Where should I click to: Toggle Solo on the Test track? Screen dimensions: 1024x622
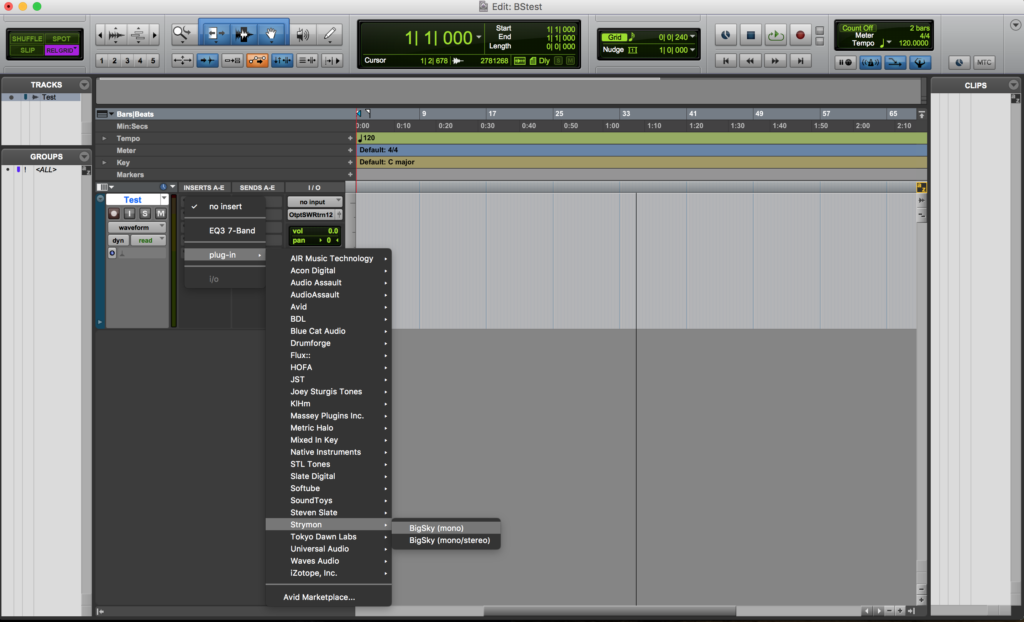(144, 214)
